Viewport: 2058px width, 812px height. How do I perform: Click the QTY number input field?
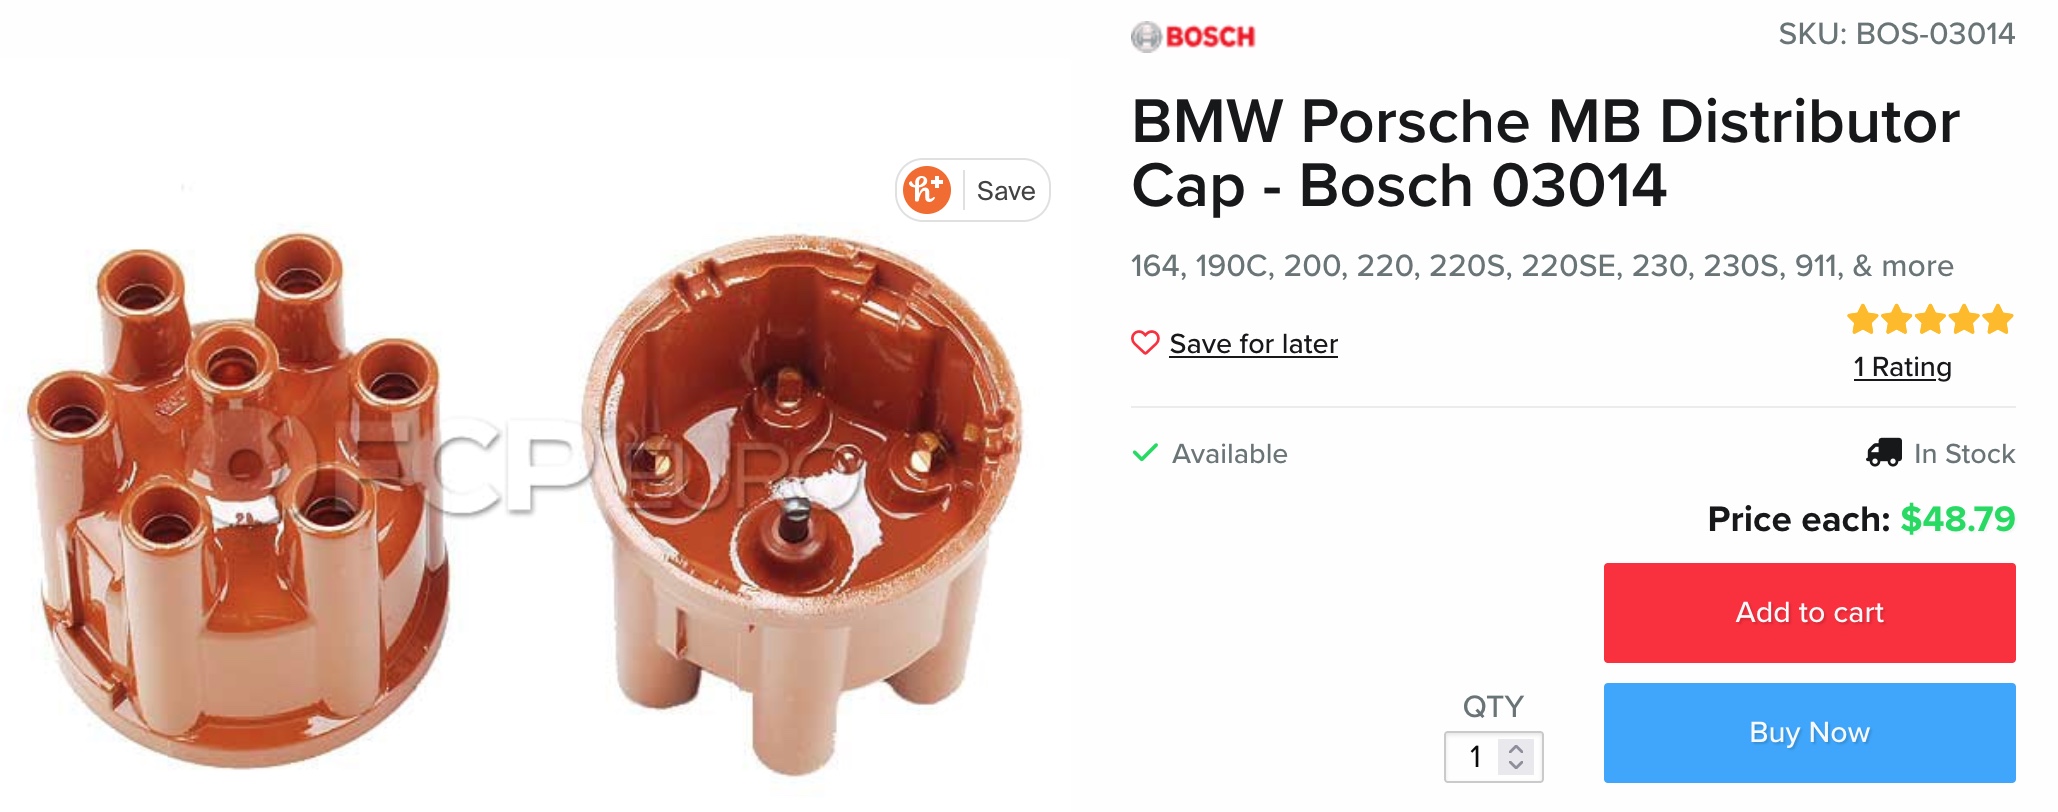pyautogui.click(x=1493, y=757)
